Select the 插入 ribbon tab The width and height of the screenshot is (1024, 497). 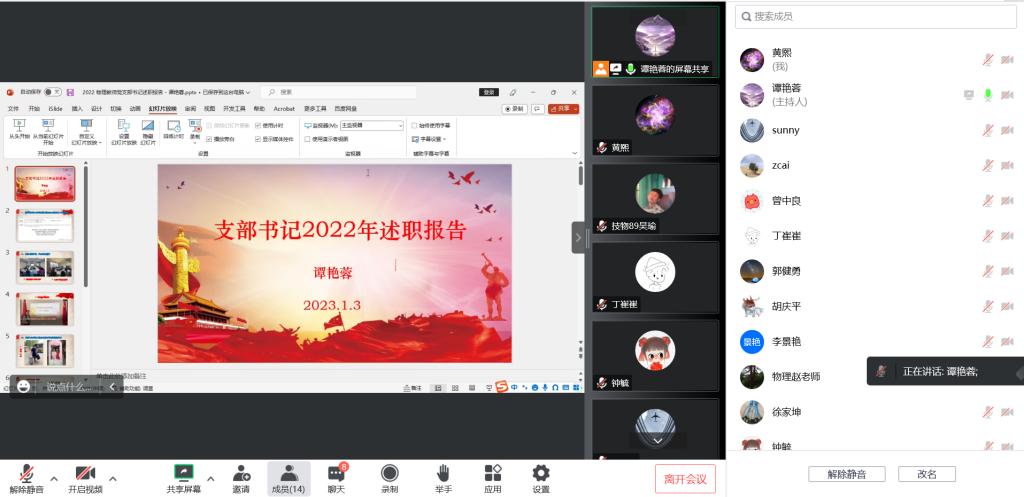tap(77, 108)
